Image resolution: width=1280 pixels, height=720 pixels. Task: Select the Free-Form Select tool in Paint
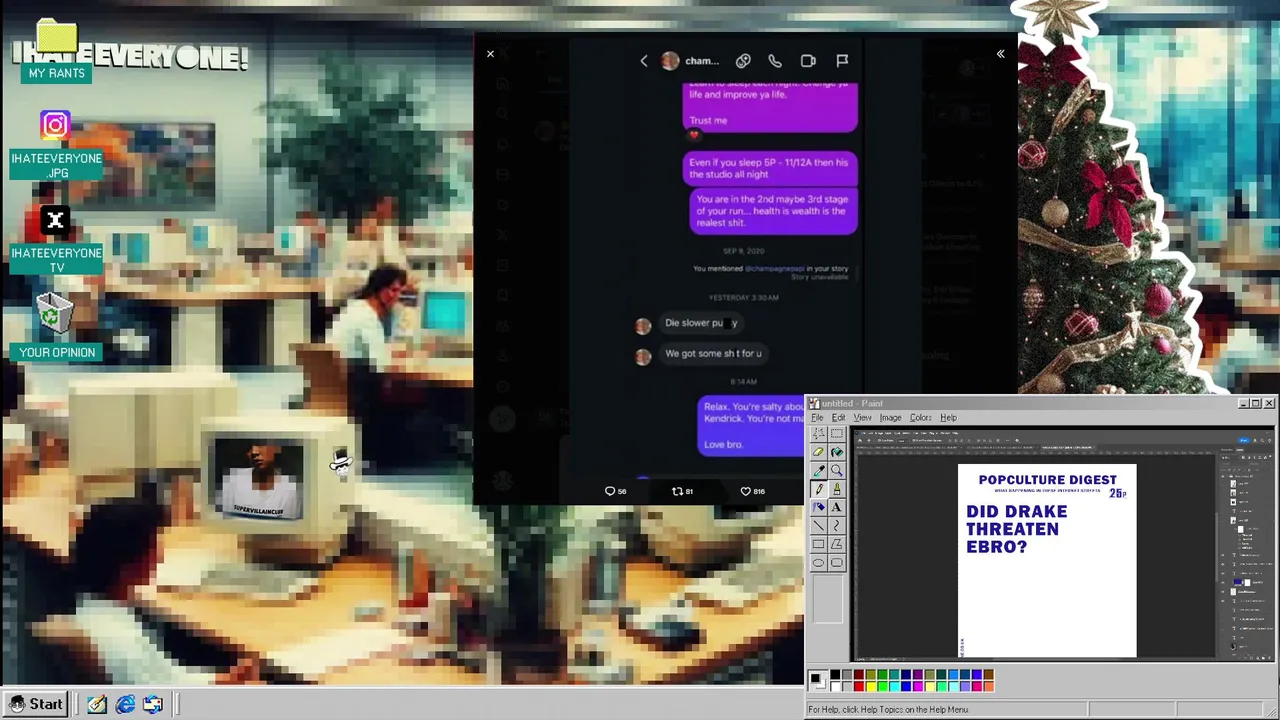pyautogui.click(x=818, y=434)
